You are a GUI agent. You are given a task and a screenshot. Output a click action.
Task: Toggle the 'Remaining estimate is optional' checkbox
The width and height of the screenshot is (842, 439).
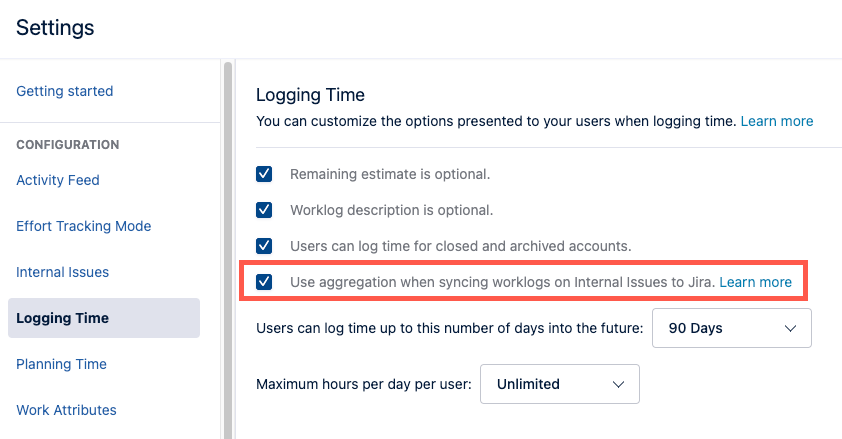(x=265, y=174)
